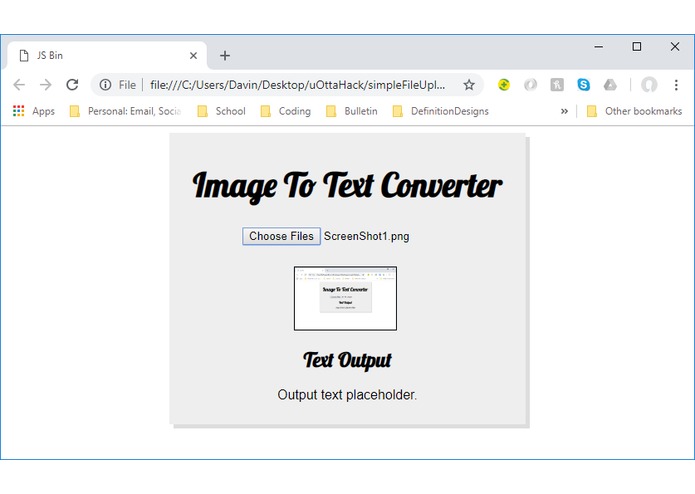
Task: Open the DefinitionDesigns bookmark folder
Action: [441, 111]
